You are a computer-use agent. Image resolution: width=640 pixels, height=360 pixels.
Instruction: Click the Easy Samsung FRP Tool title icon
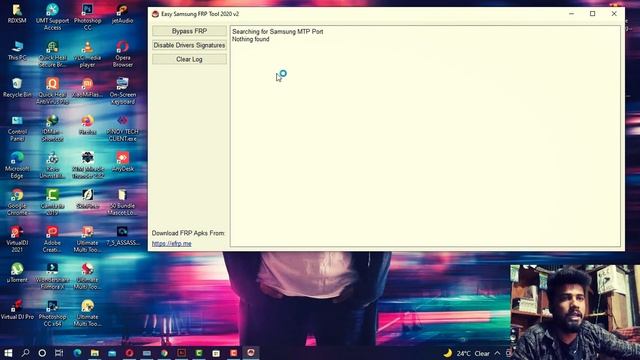click(x=155, y=14)
